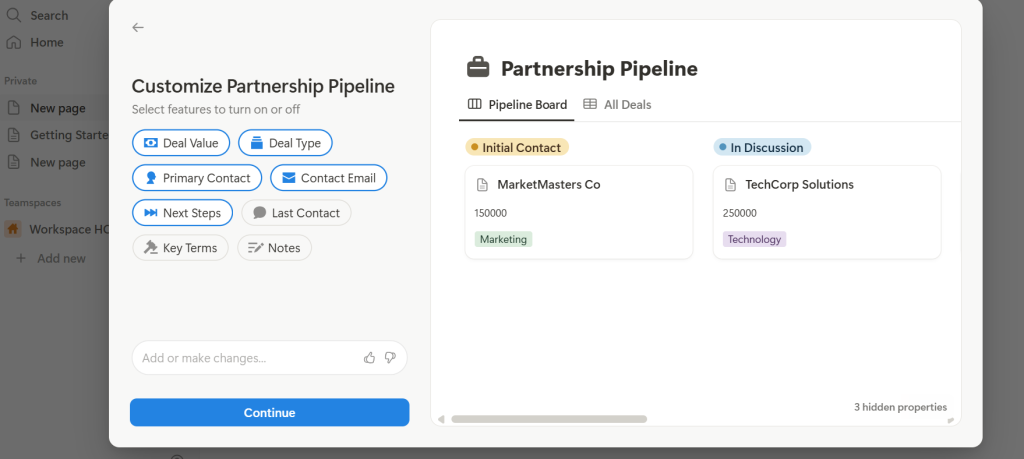Enable the Notes feature chip
1024x459 pixels.
tap(274, 248)
